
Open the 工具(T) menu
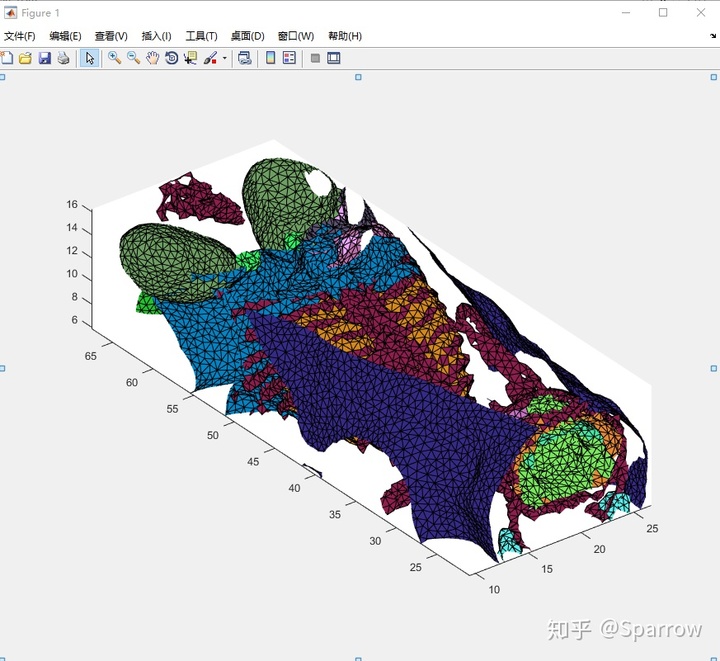click(x=201, y=36)
